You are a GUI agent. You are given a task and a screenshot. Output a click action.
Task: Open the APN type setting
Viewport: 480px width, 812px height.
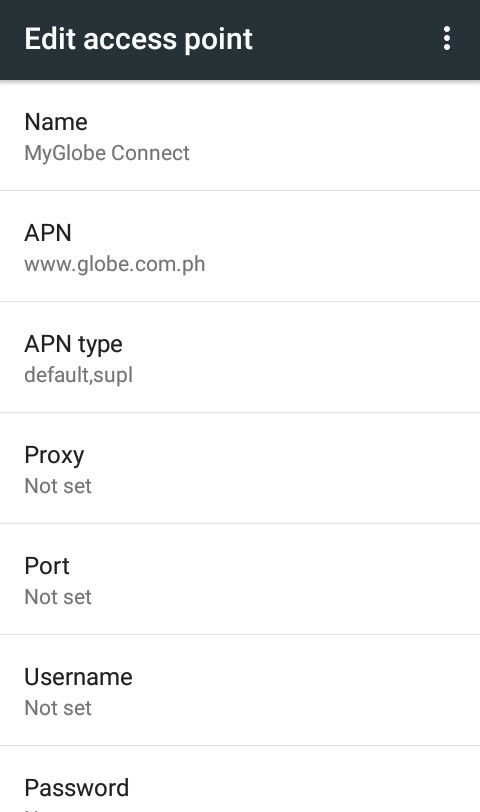240,357
